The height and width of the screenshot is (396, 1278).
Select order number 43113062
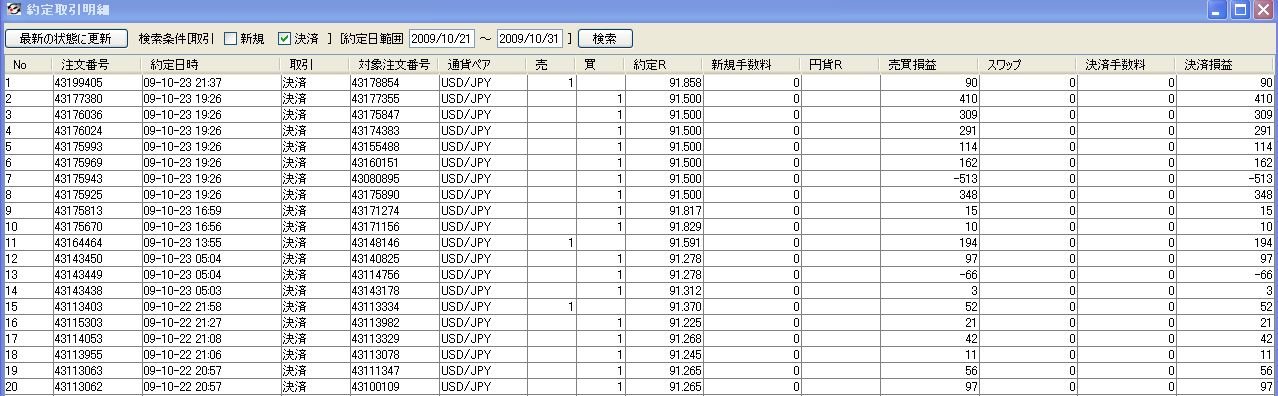79,387
